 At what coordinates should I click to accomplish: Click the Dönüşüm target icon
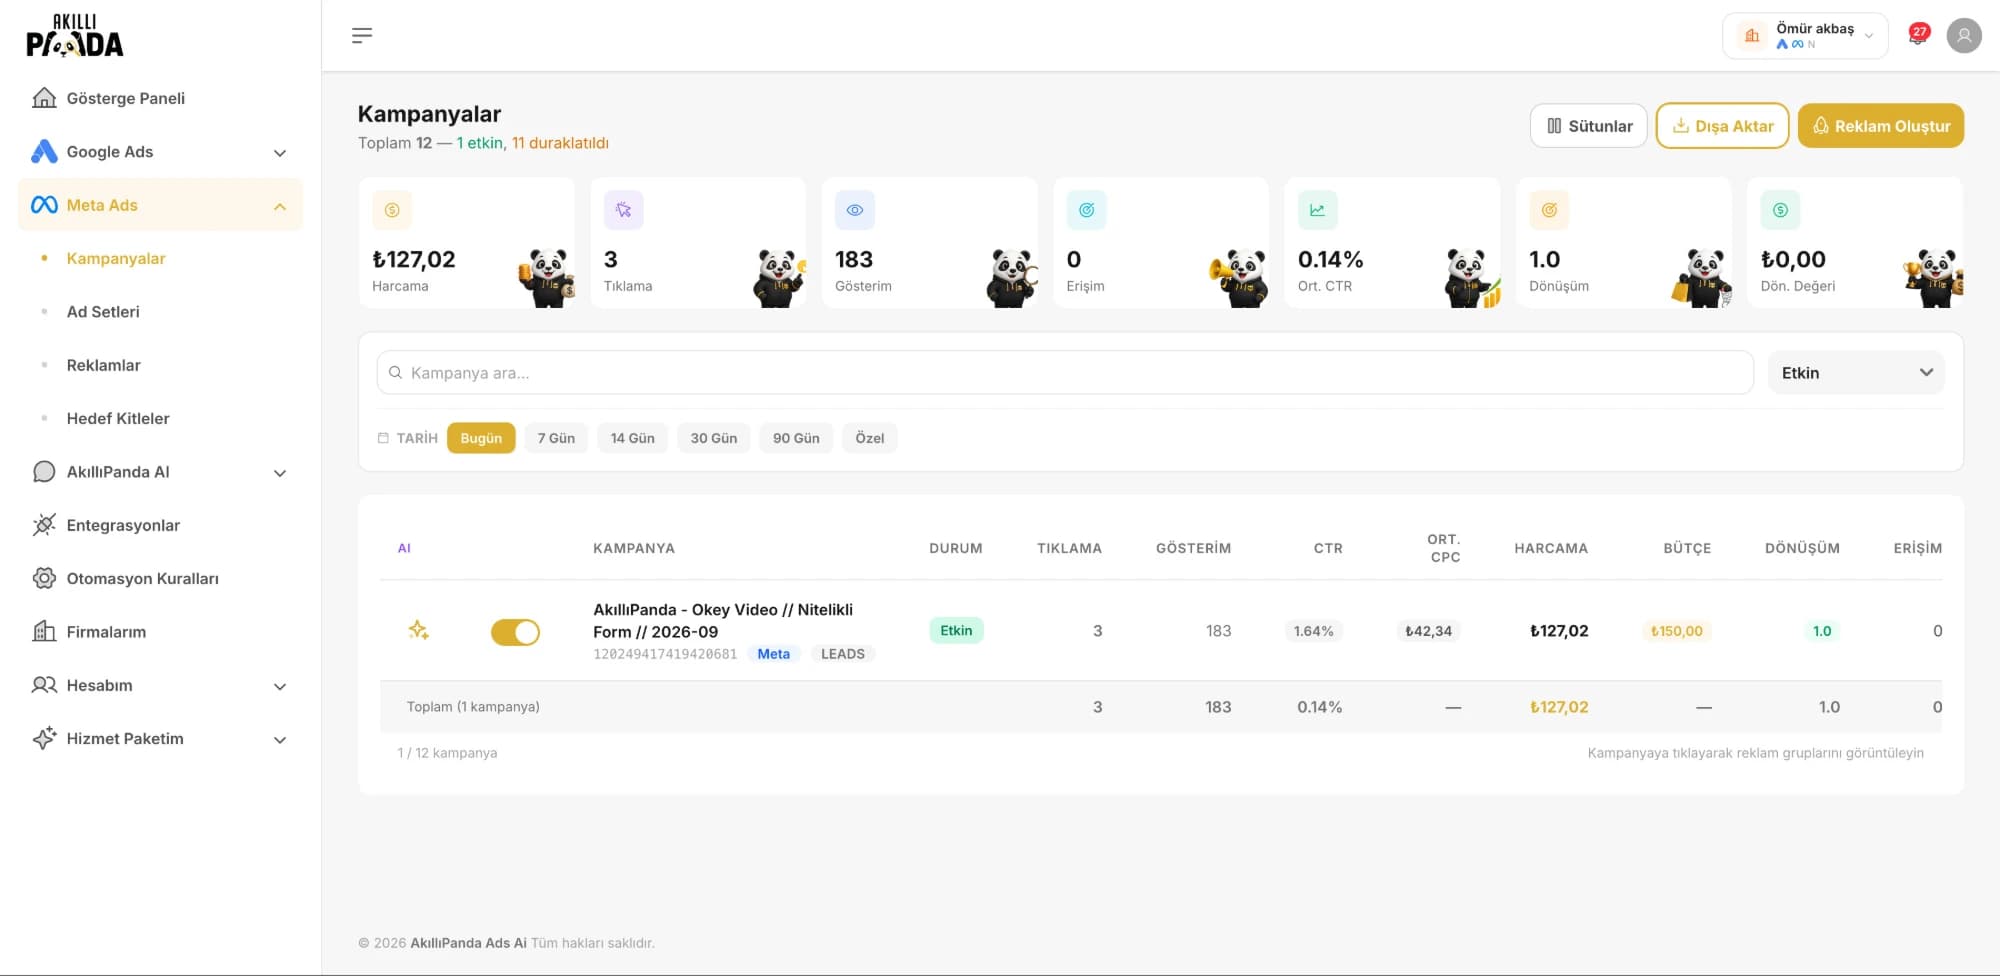[x=1549, y=210]
